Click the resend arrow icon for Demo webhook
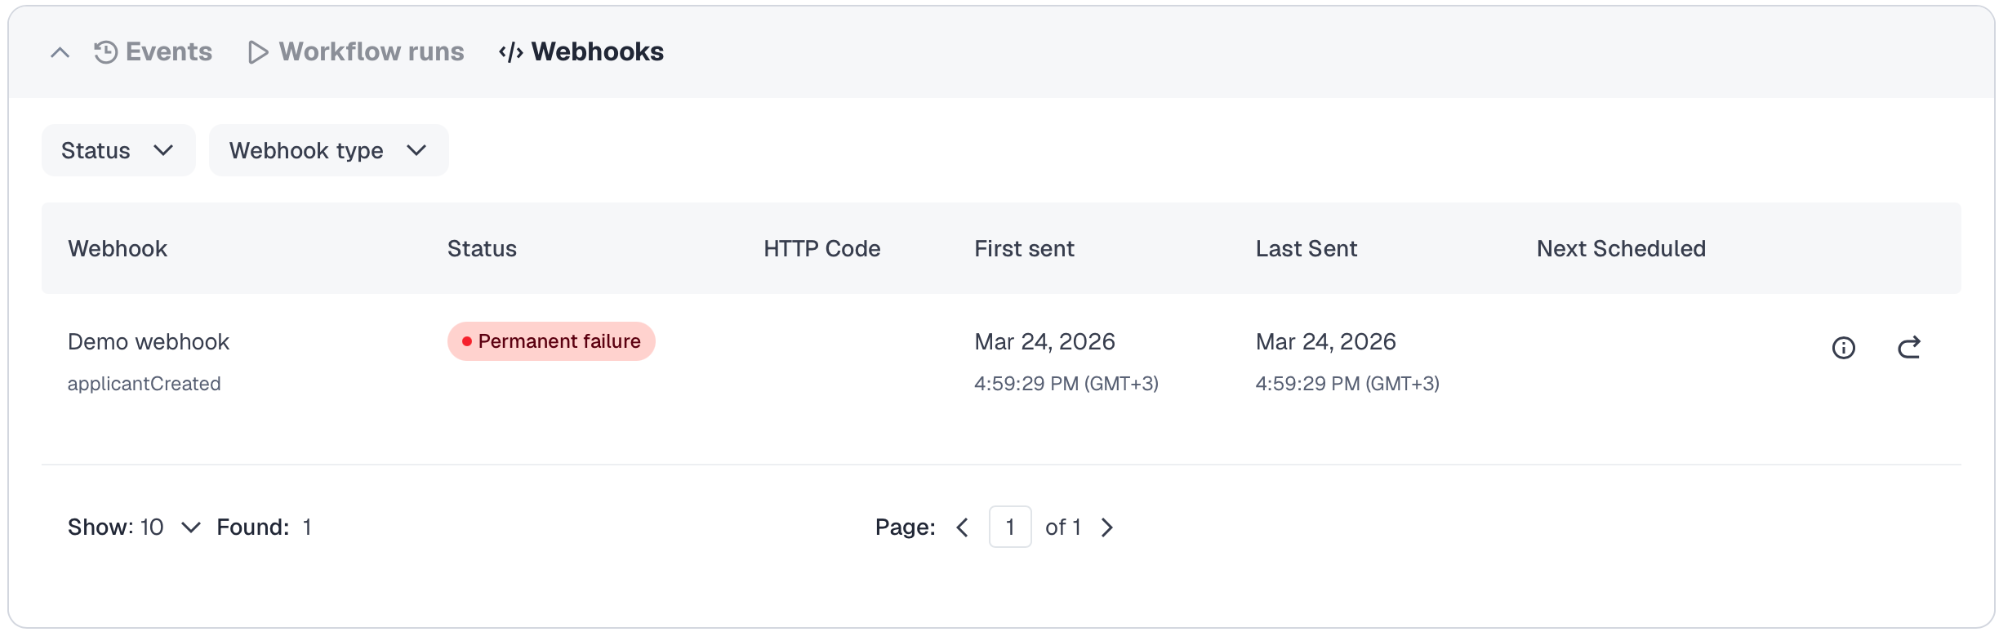2000x635 pixels. click(x=1909, y=348)
